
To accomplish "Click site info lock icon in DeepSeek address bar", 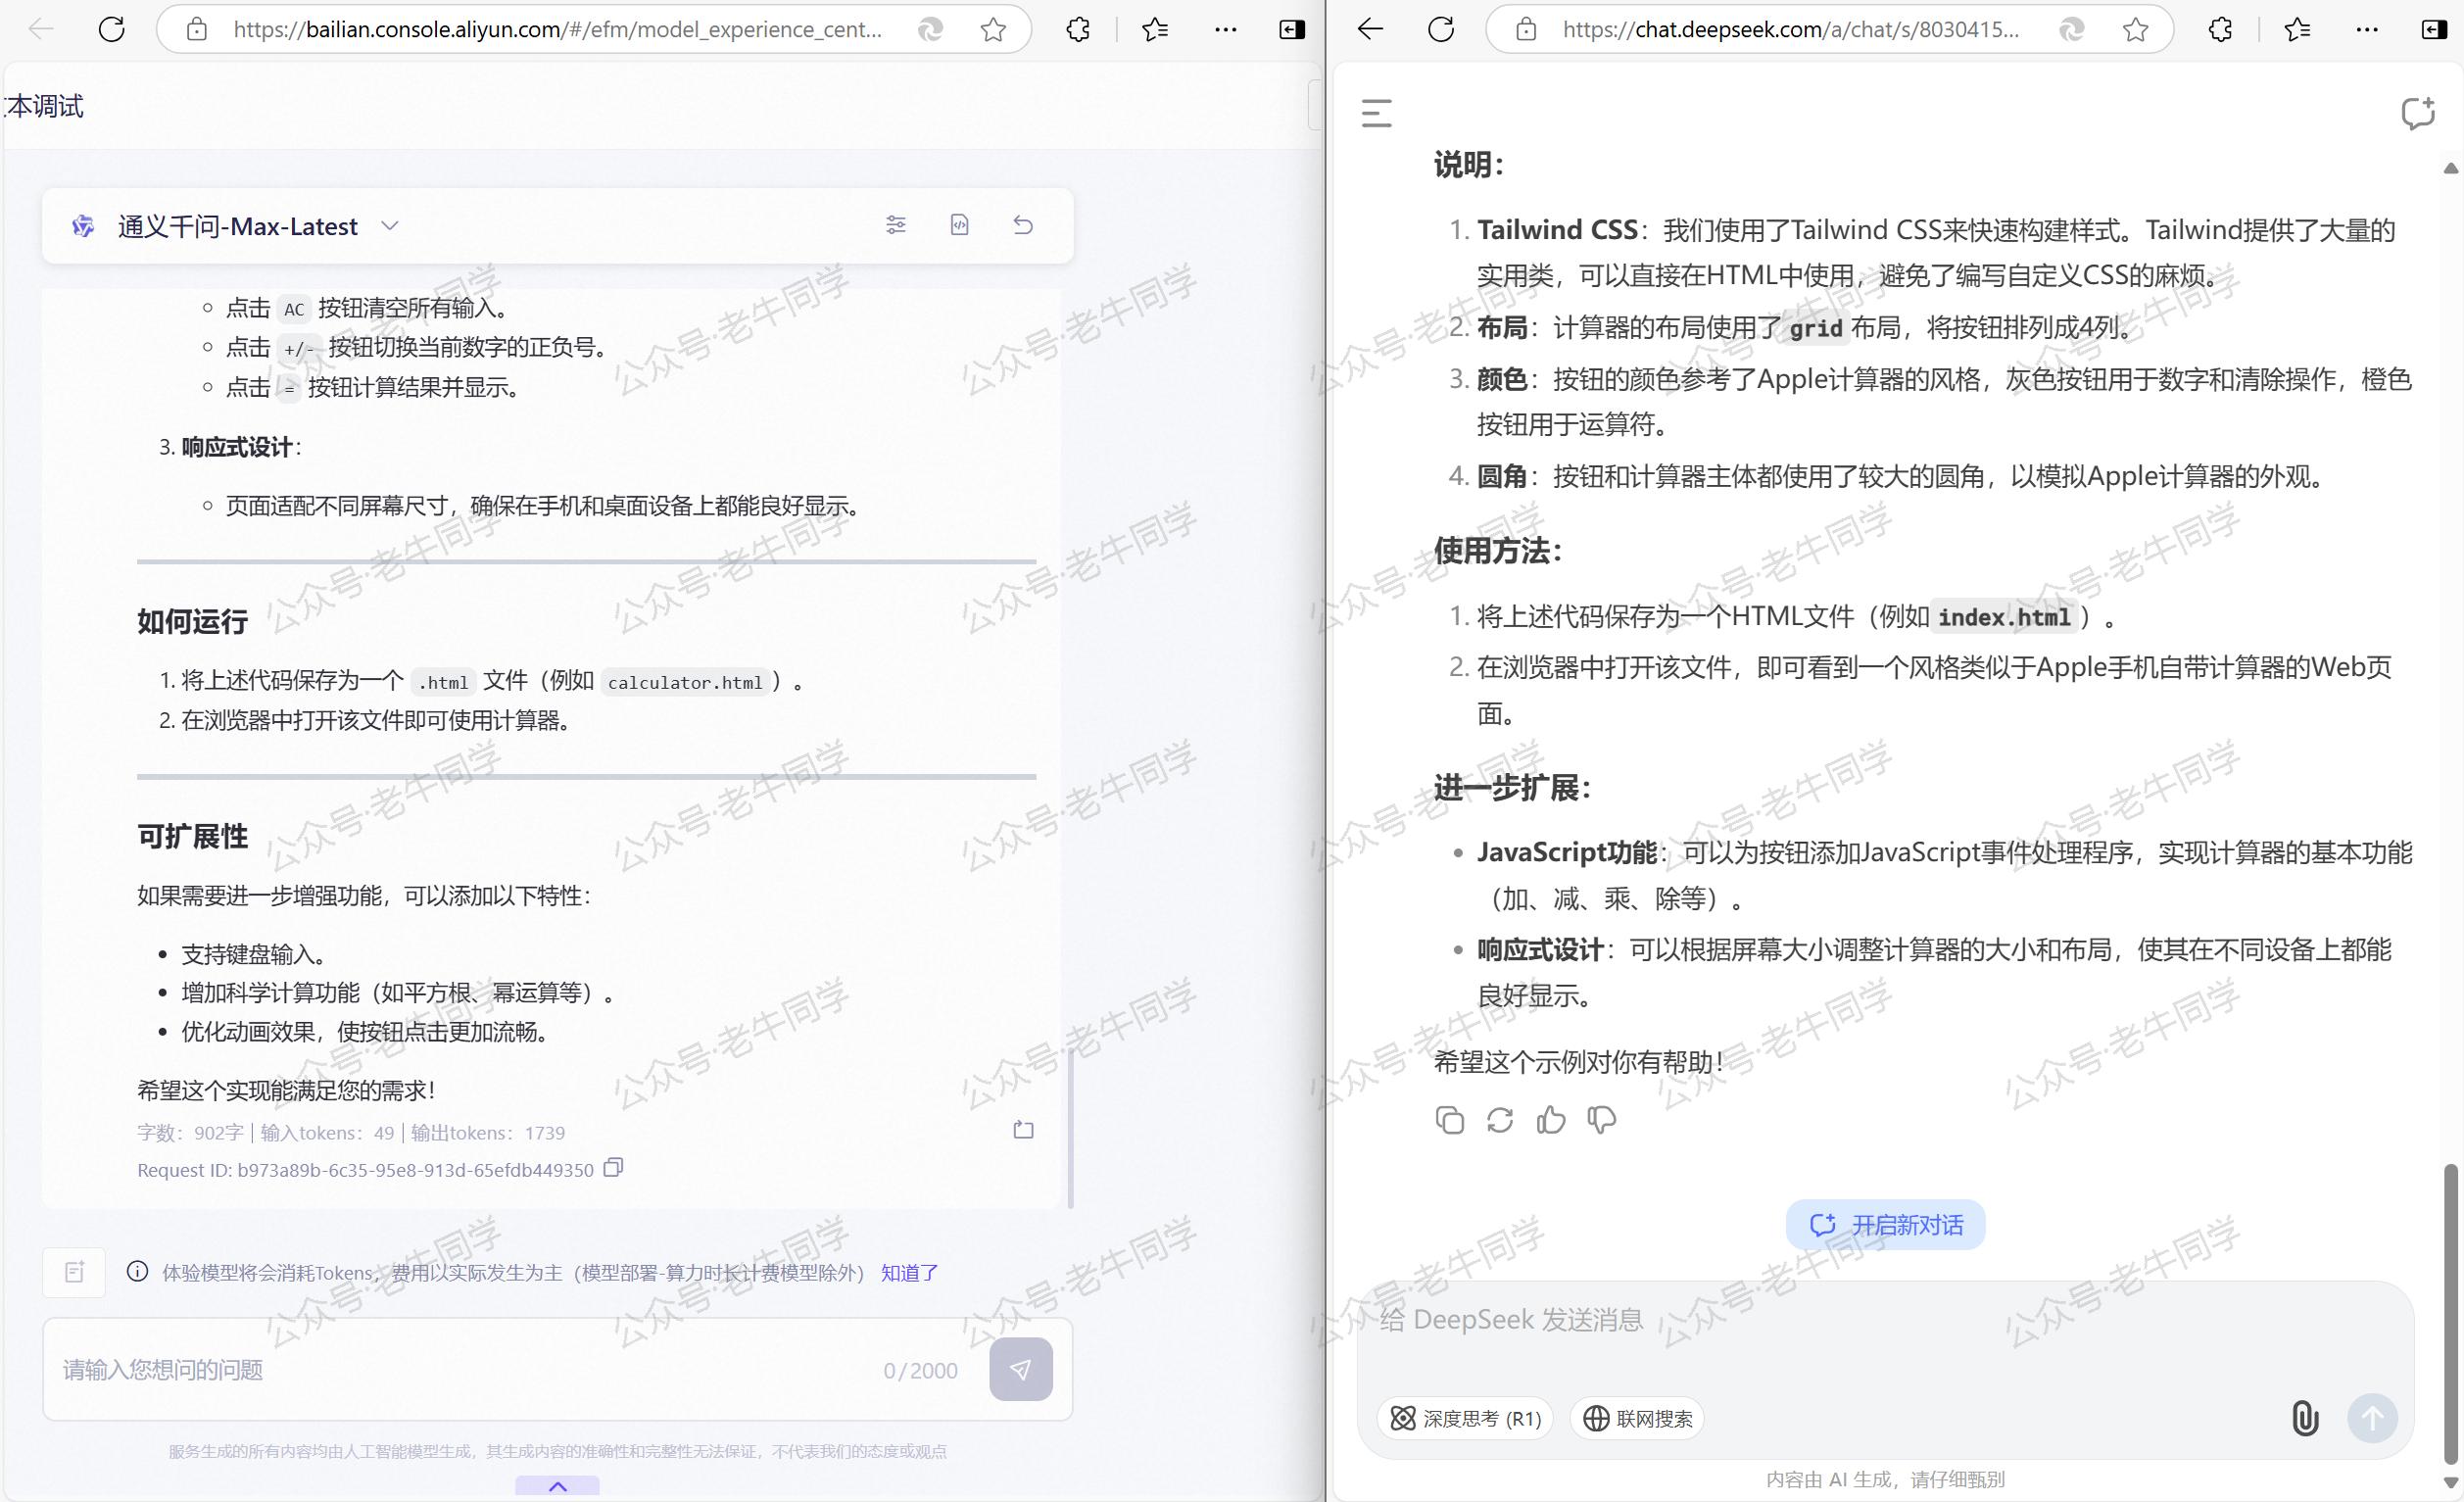I will click(1526, 30).
